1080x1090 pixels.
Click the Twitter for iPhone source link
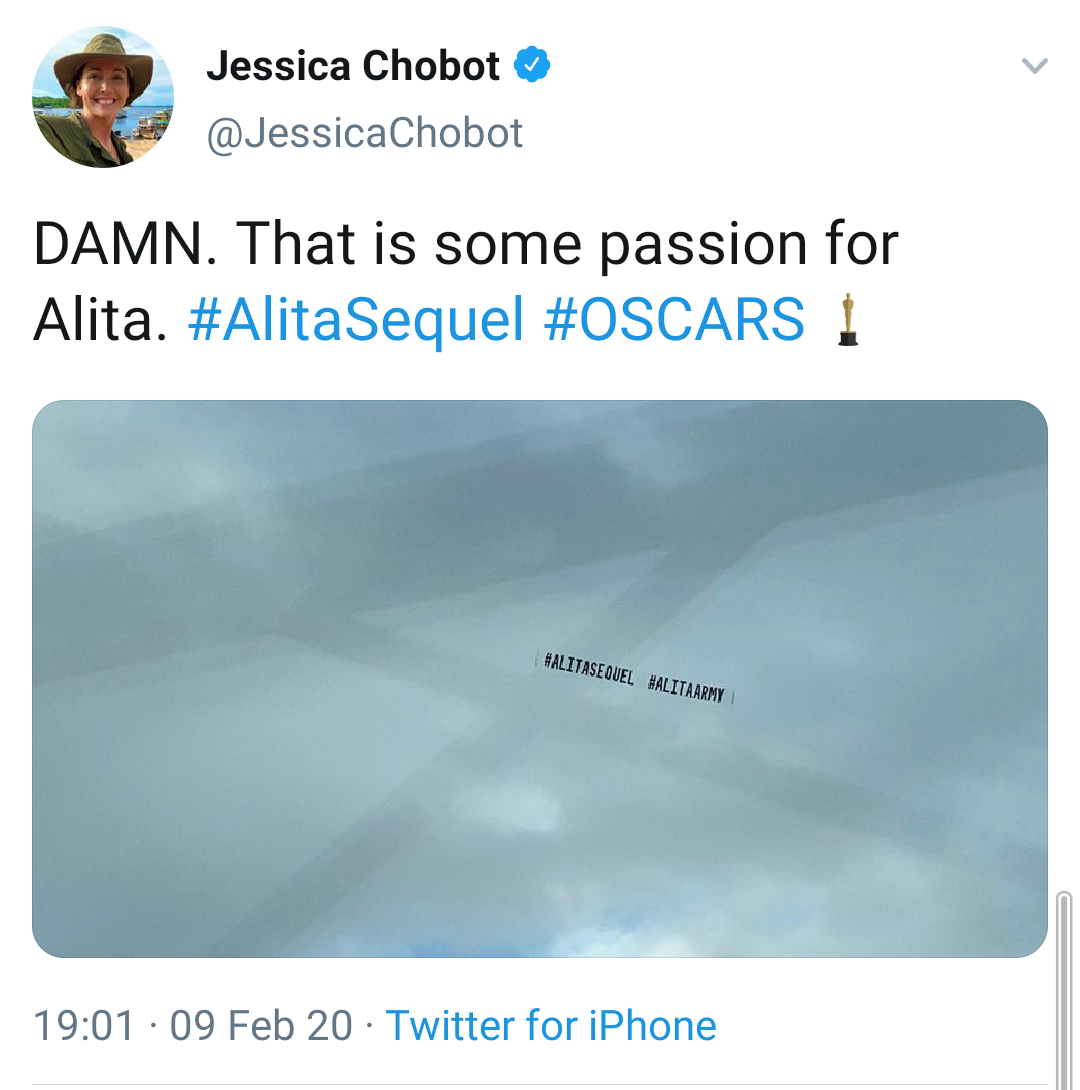tap(551, 1026)
